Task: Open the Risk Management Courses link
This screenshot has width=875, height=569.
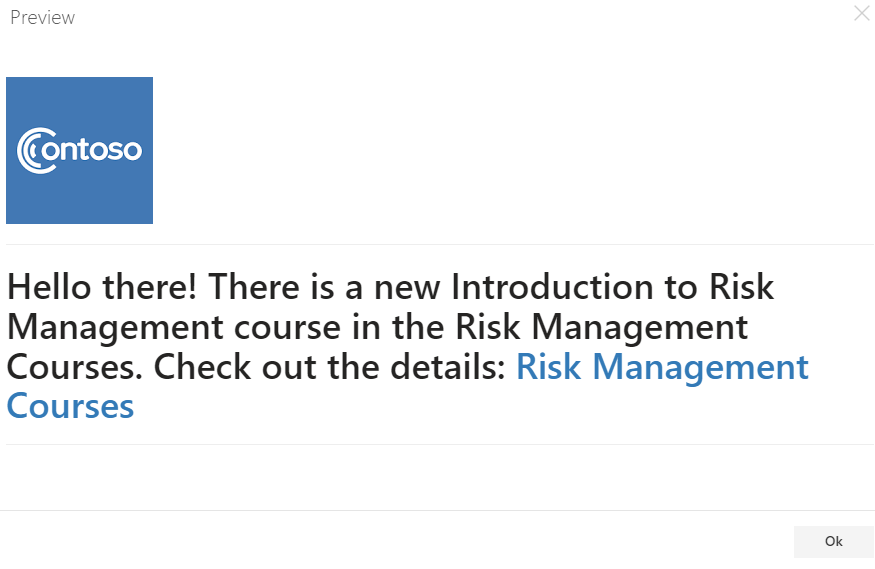Action: point(407,386)
